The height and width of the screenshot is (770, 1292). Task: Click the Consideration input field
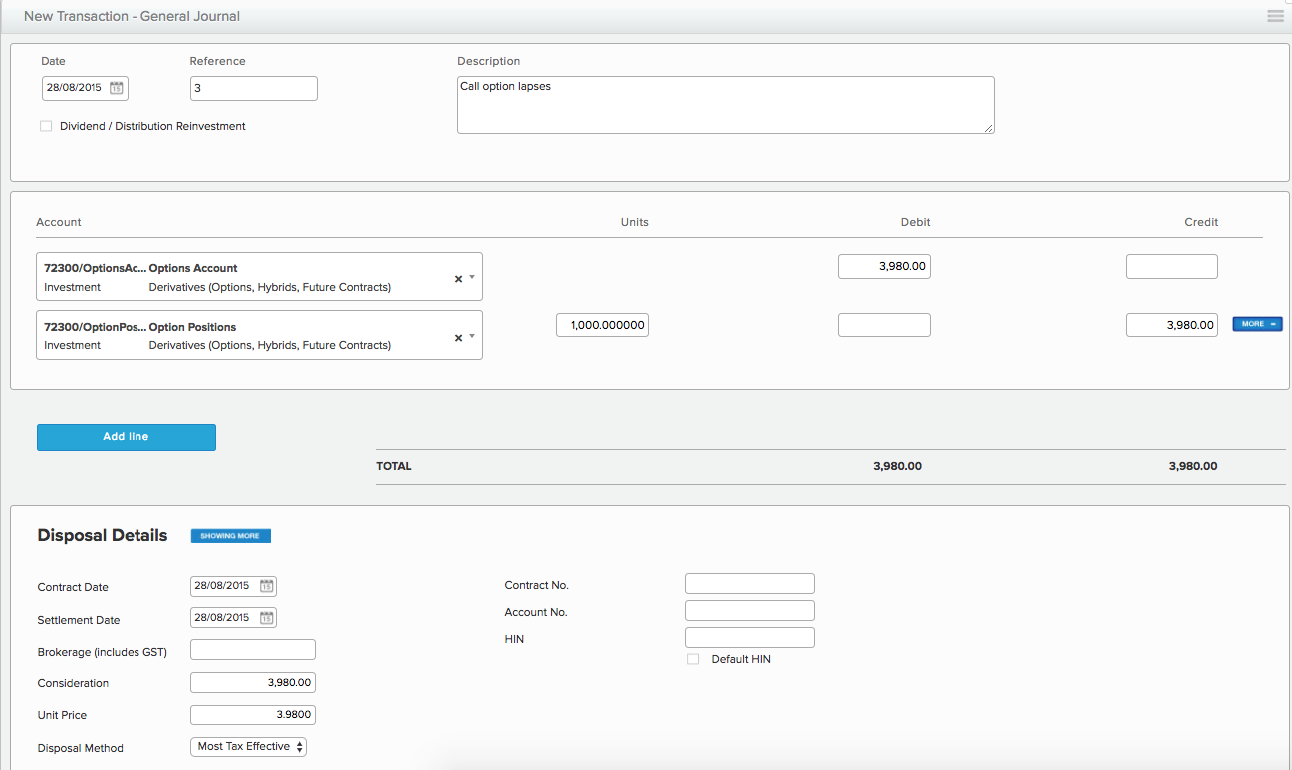click(x=253, y=683)
